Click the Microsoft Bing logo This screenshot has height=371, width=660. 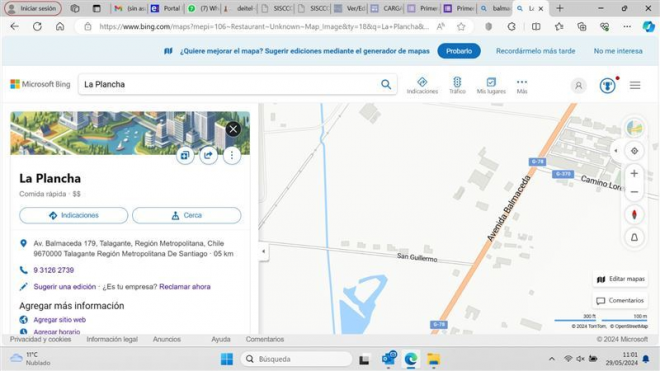coord(40,84)
